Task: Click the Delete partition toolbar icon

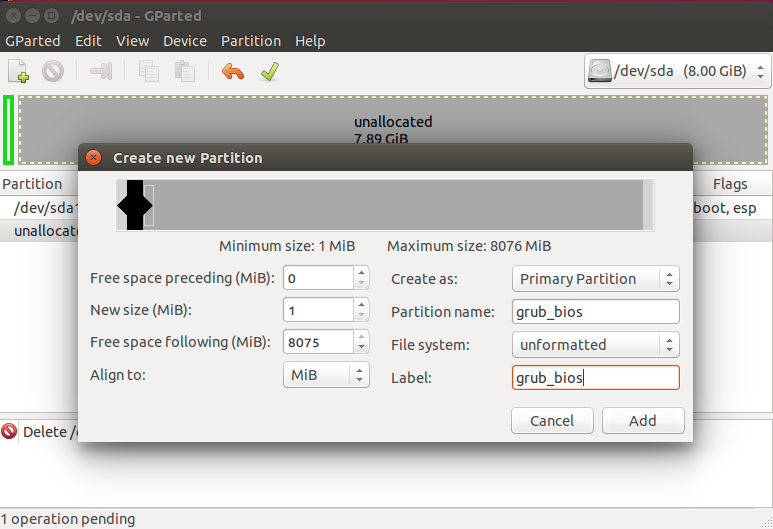Action: (x=53, y=71)
